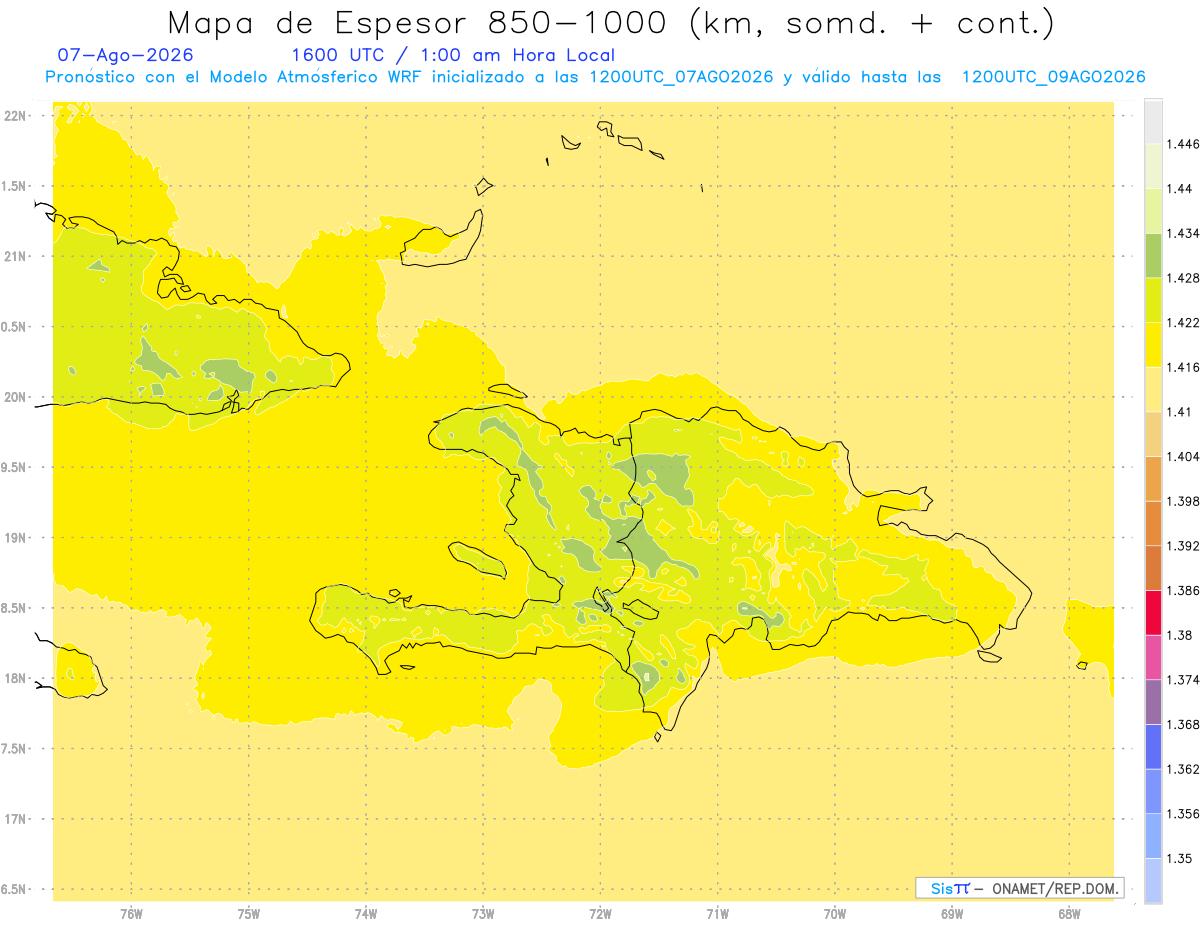The height and width of the screenshot is (927, 1200).
Task: Click the longitude label '75W'
Action: pos(248,913)
